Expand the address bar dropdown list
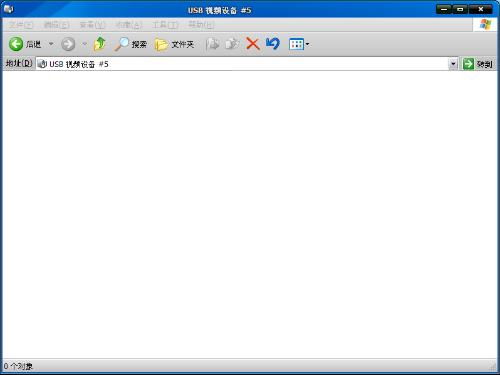Screen dimensions: 500x375 click(x=453, y=64)
